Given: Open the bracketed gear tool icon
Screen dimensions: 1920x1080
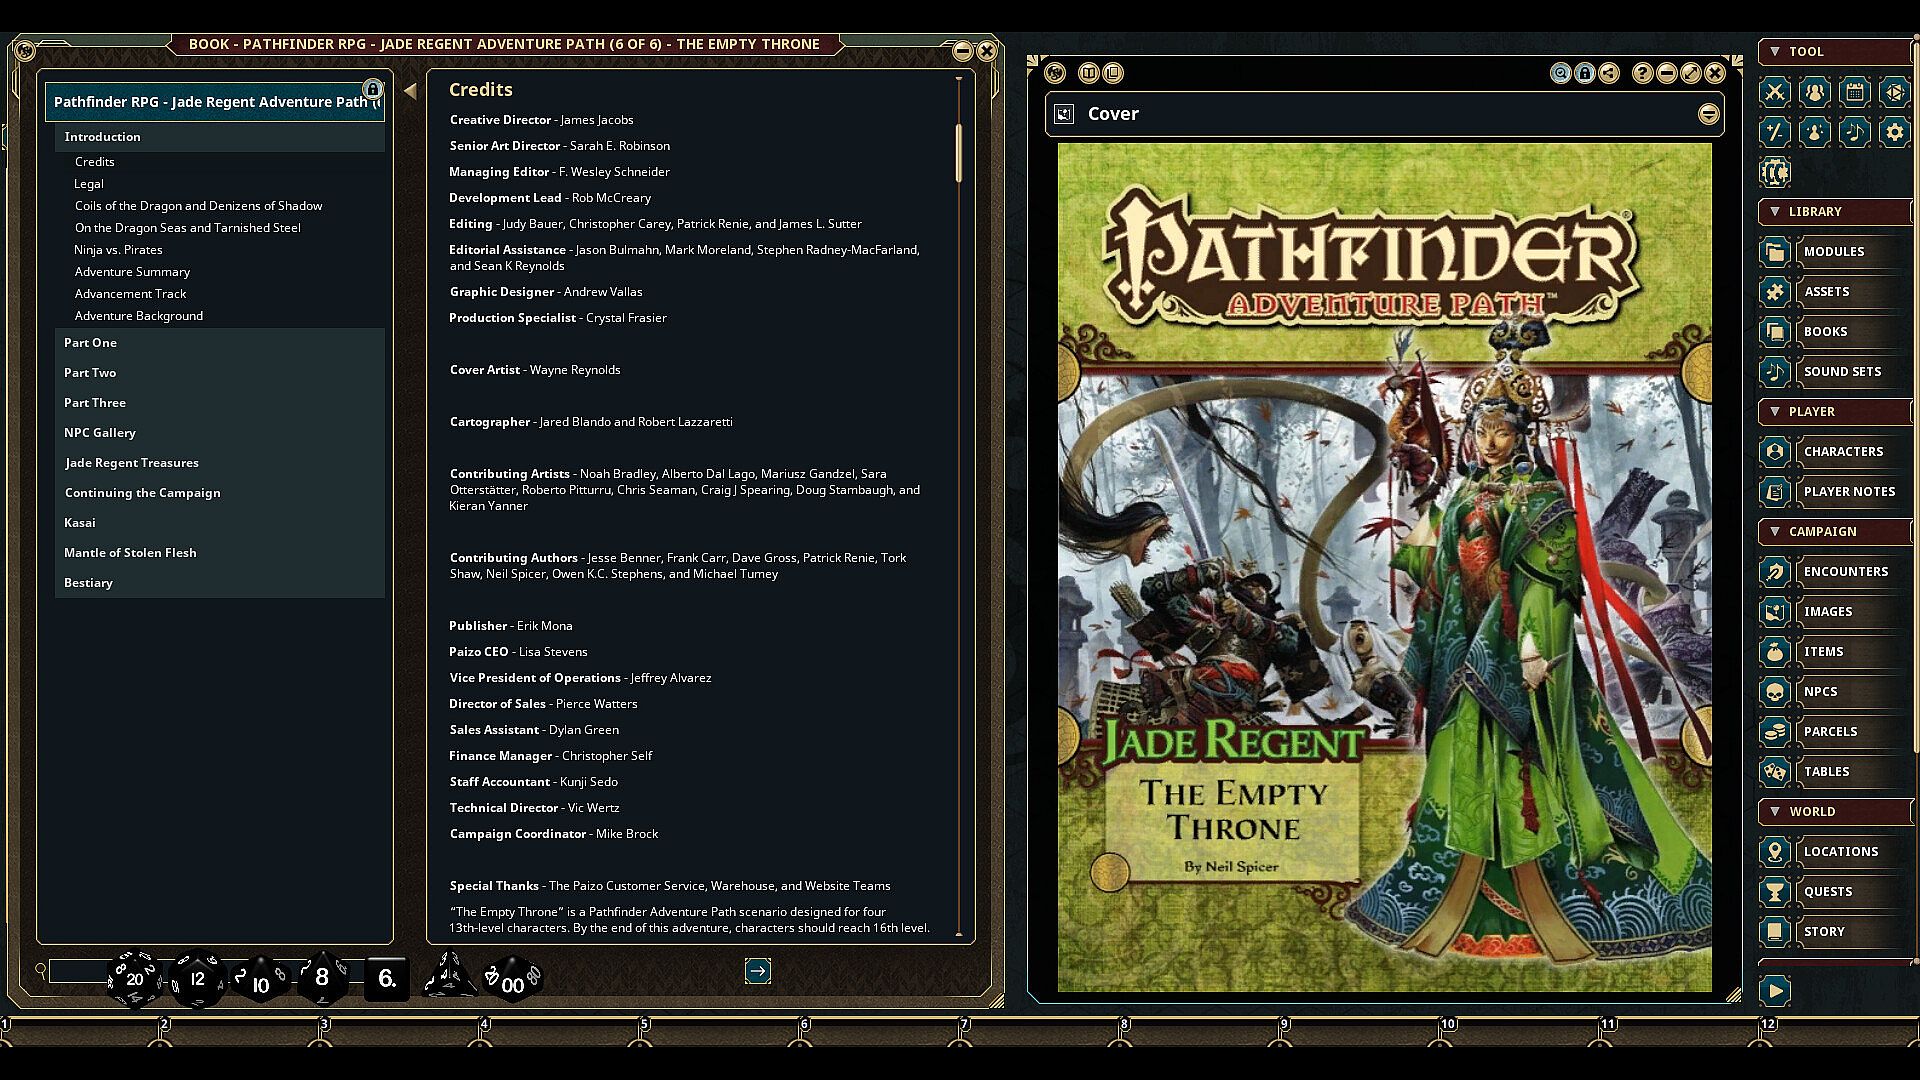Looking at the screenshot, I should [1775, 172].
